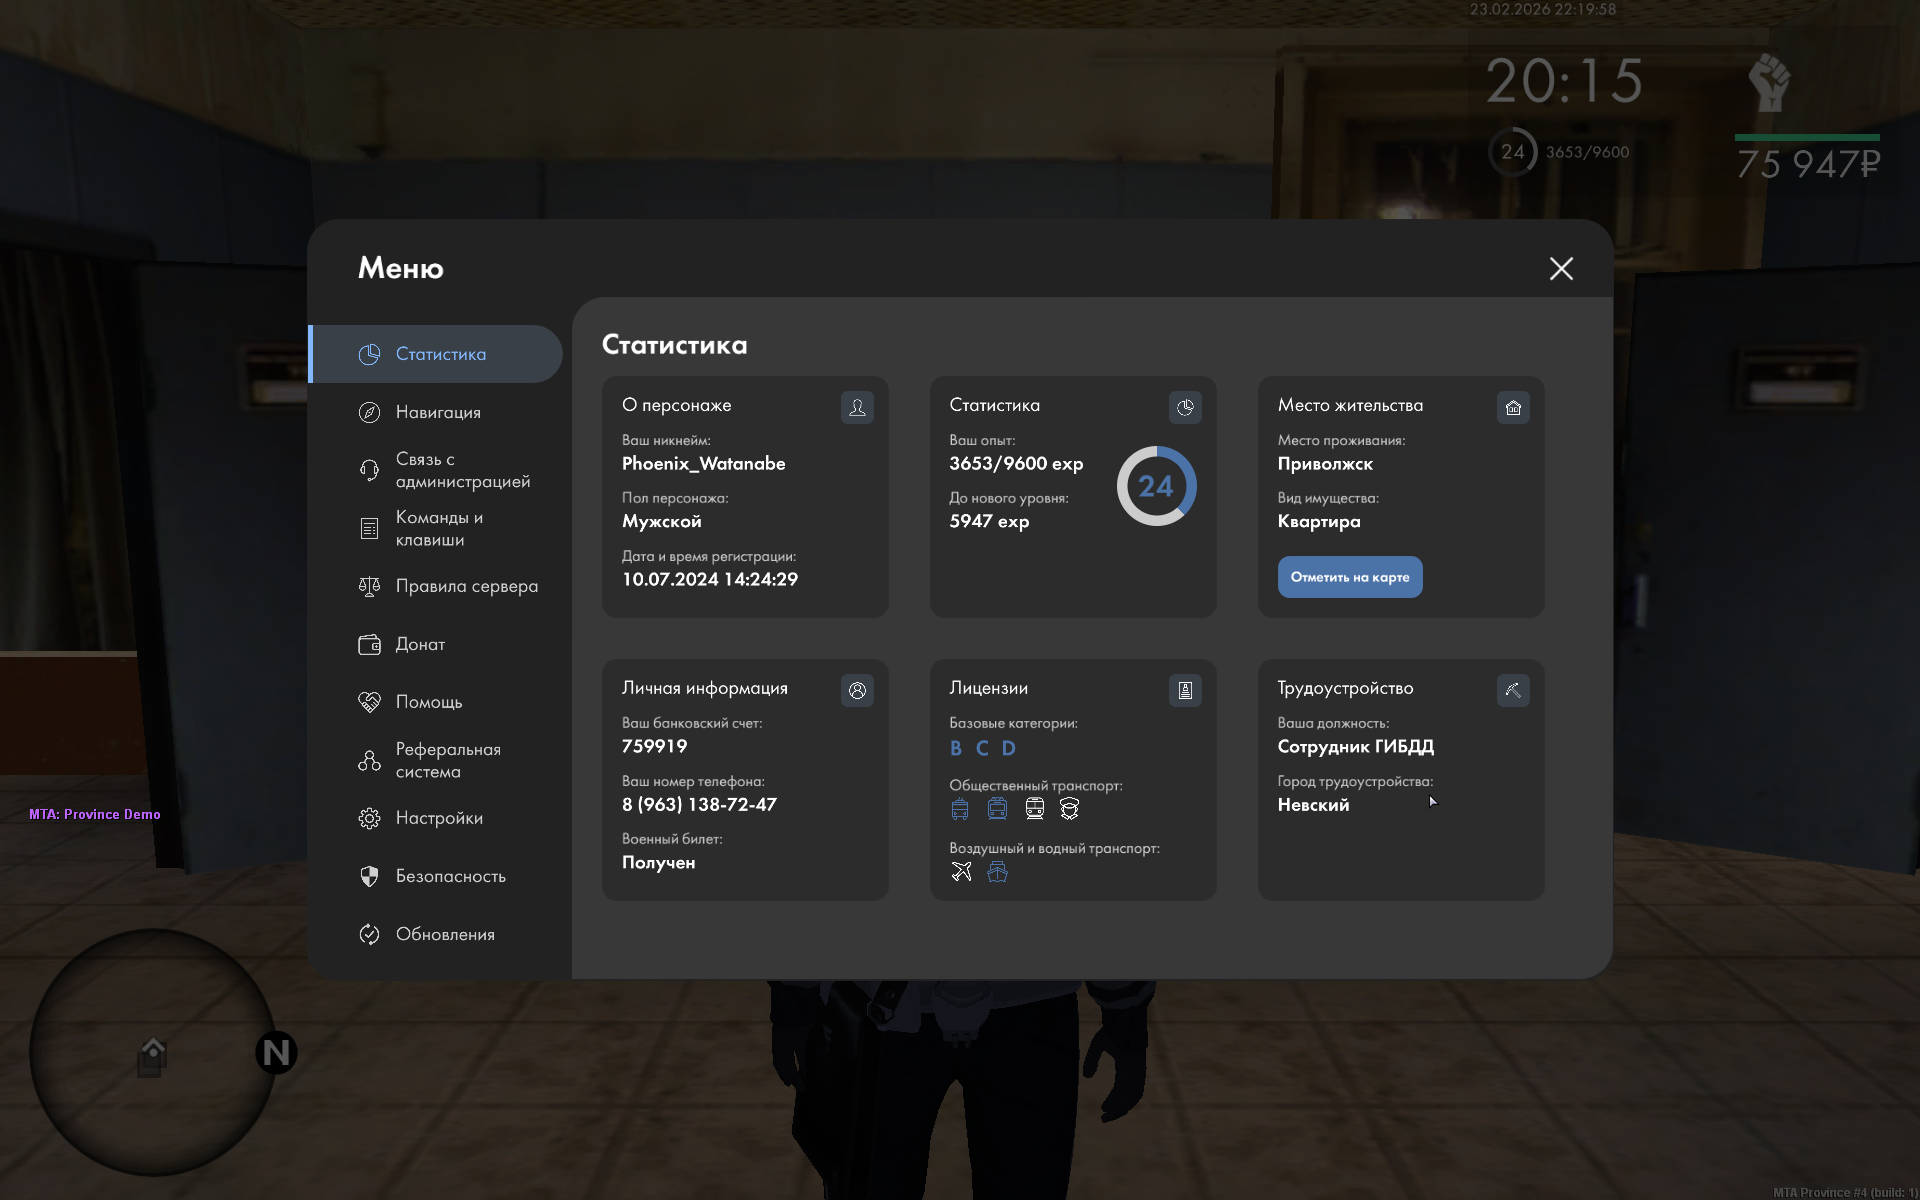Click the house icon in Место жительства card
This screenshot has height=1200, width=1920.
click(x=1513, y=407)
